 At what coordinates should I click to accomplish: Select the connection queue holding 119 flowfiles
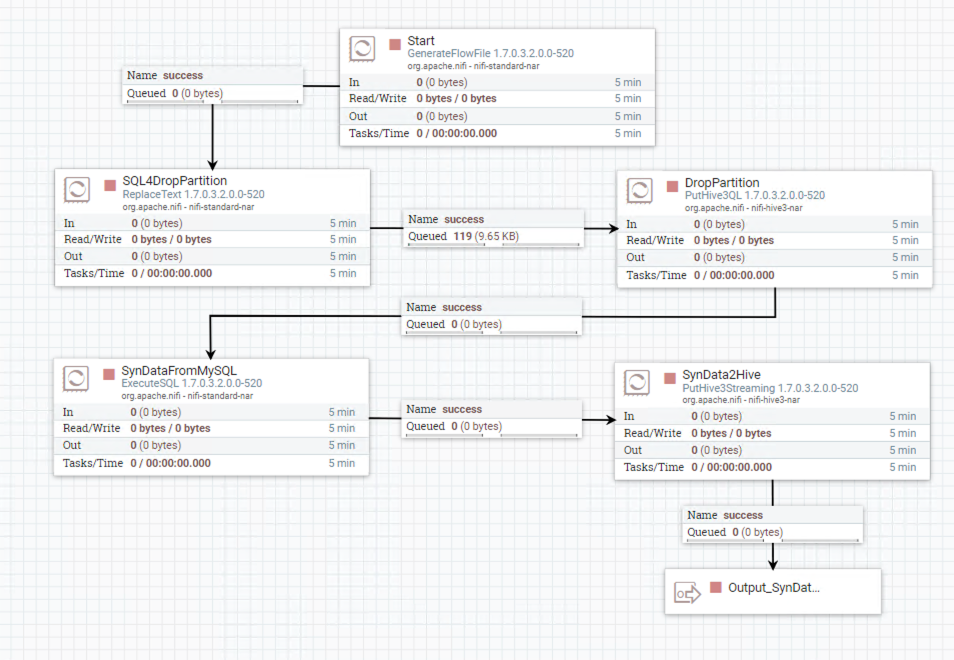pyautogui.click(x=493, y=228)
